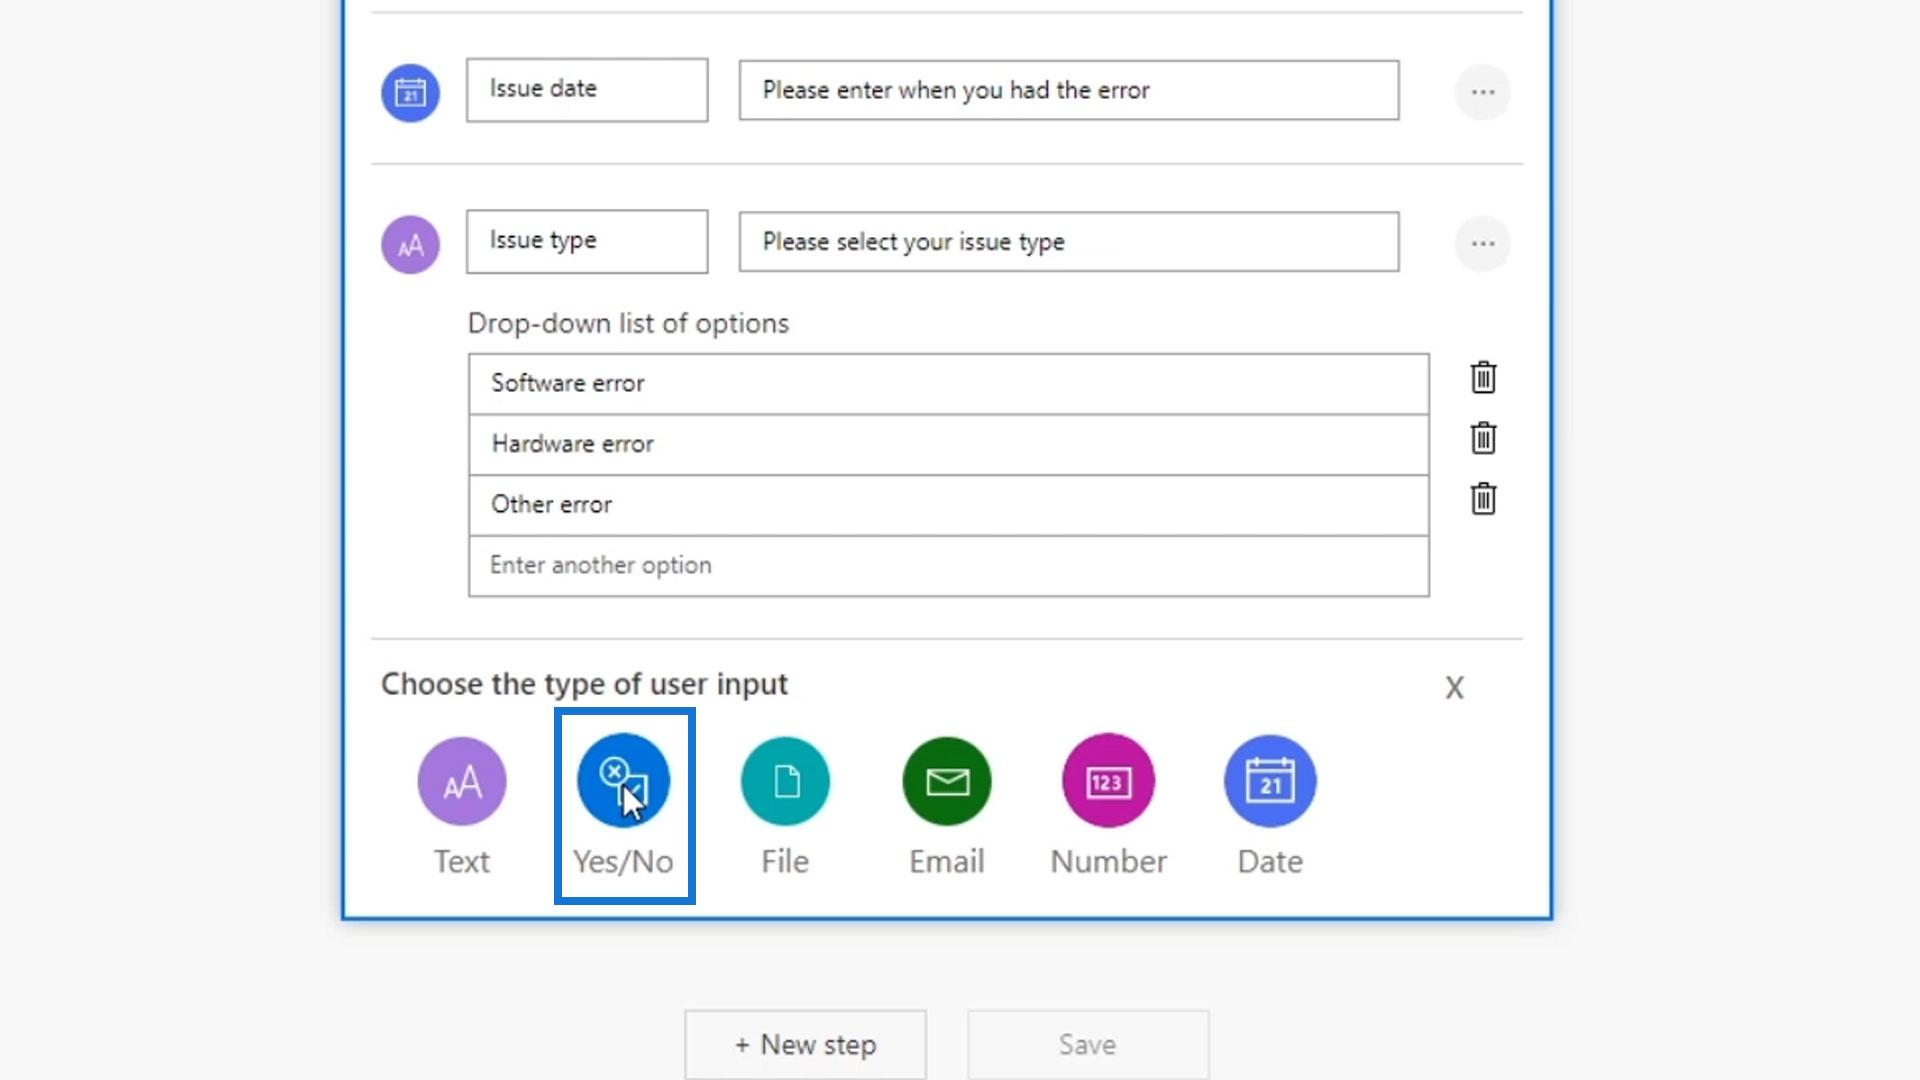The width and height of the screenshot is (1920, 1080).
Task: Choose the Text input type icon
Action: coord(461,781)
